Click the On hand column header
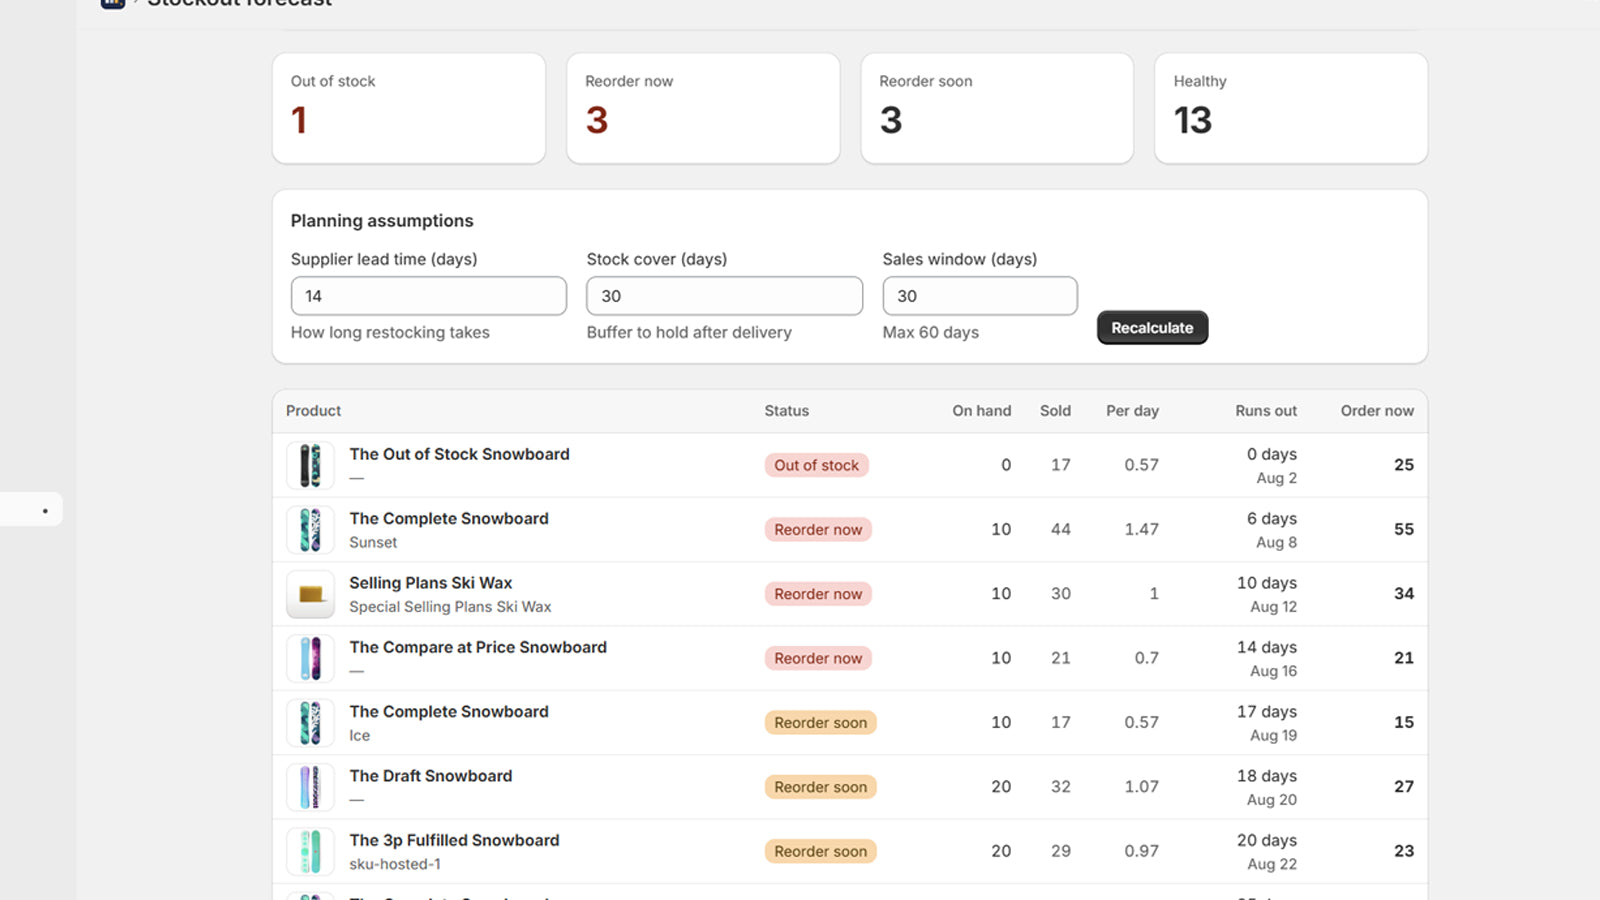Viewport: 1600px width, 900px height. click(x=981, y=411)
